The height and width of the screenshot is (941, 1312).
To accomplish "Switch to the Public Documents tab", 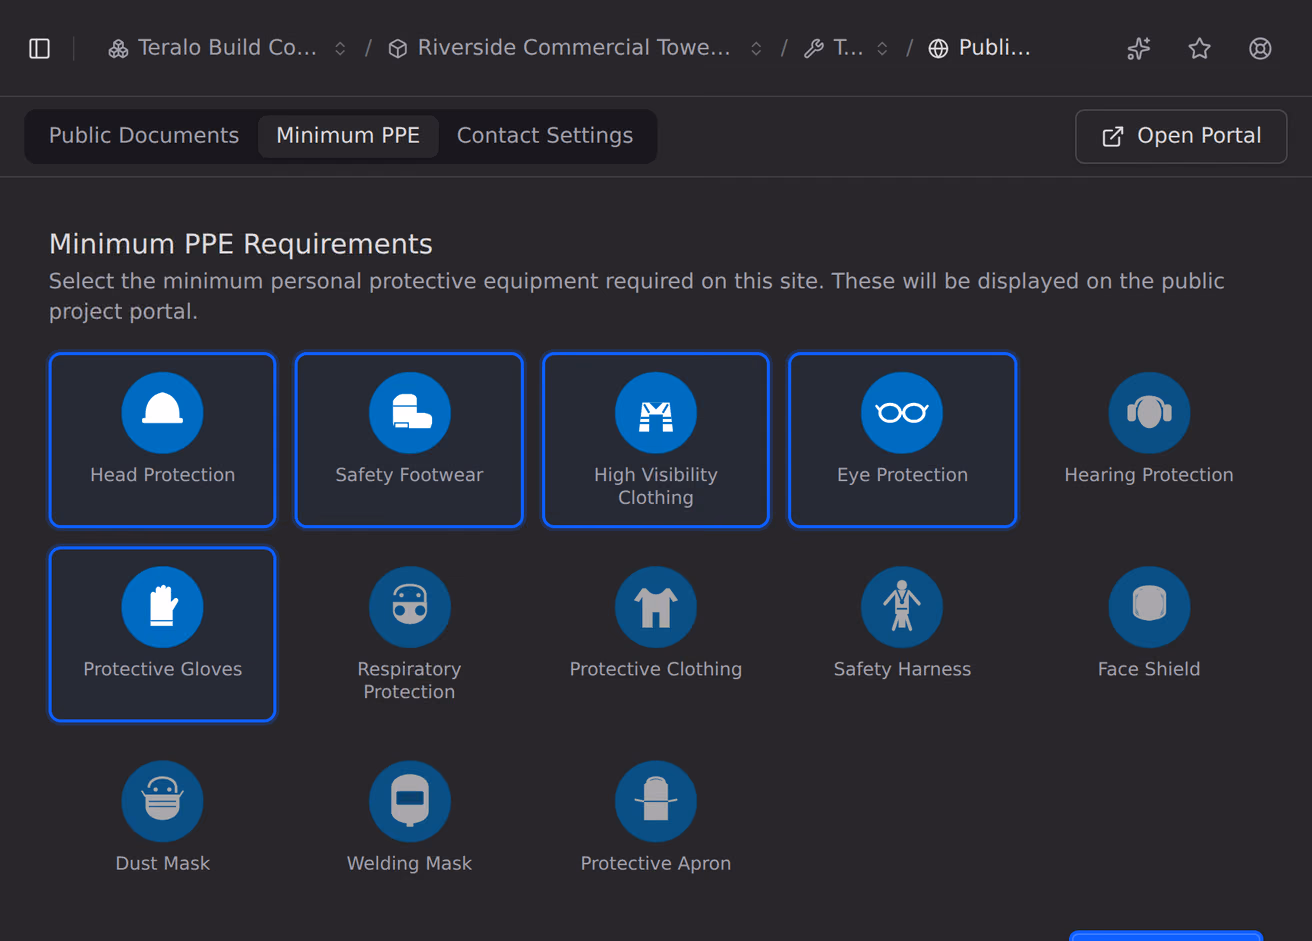I will point(144,136).
